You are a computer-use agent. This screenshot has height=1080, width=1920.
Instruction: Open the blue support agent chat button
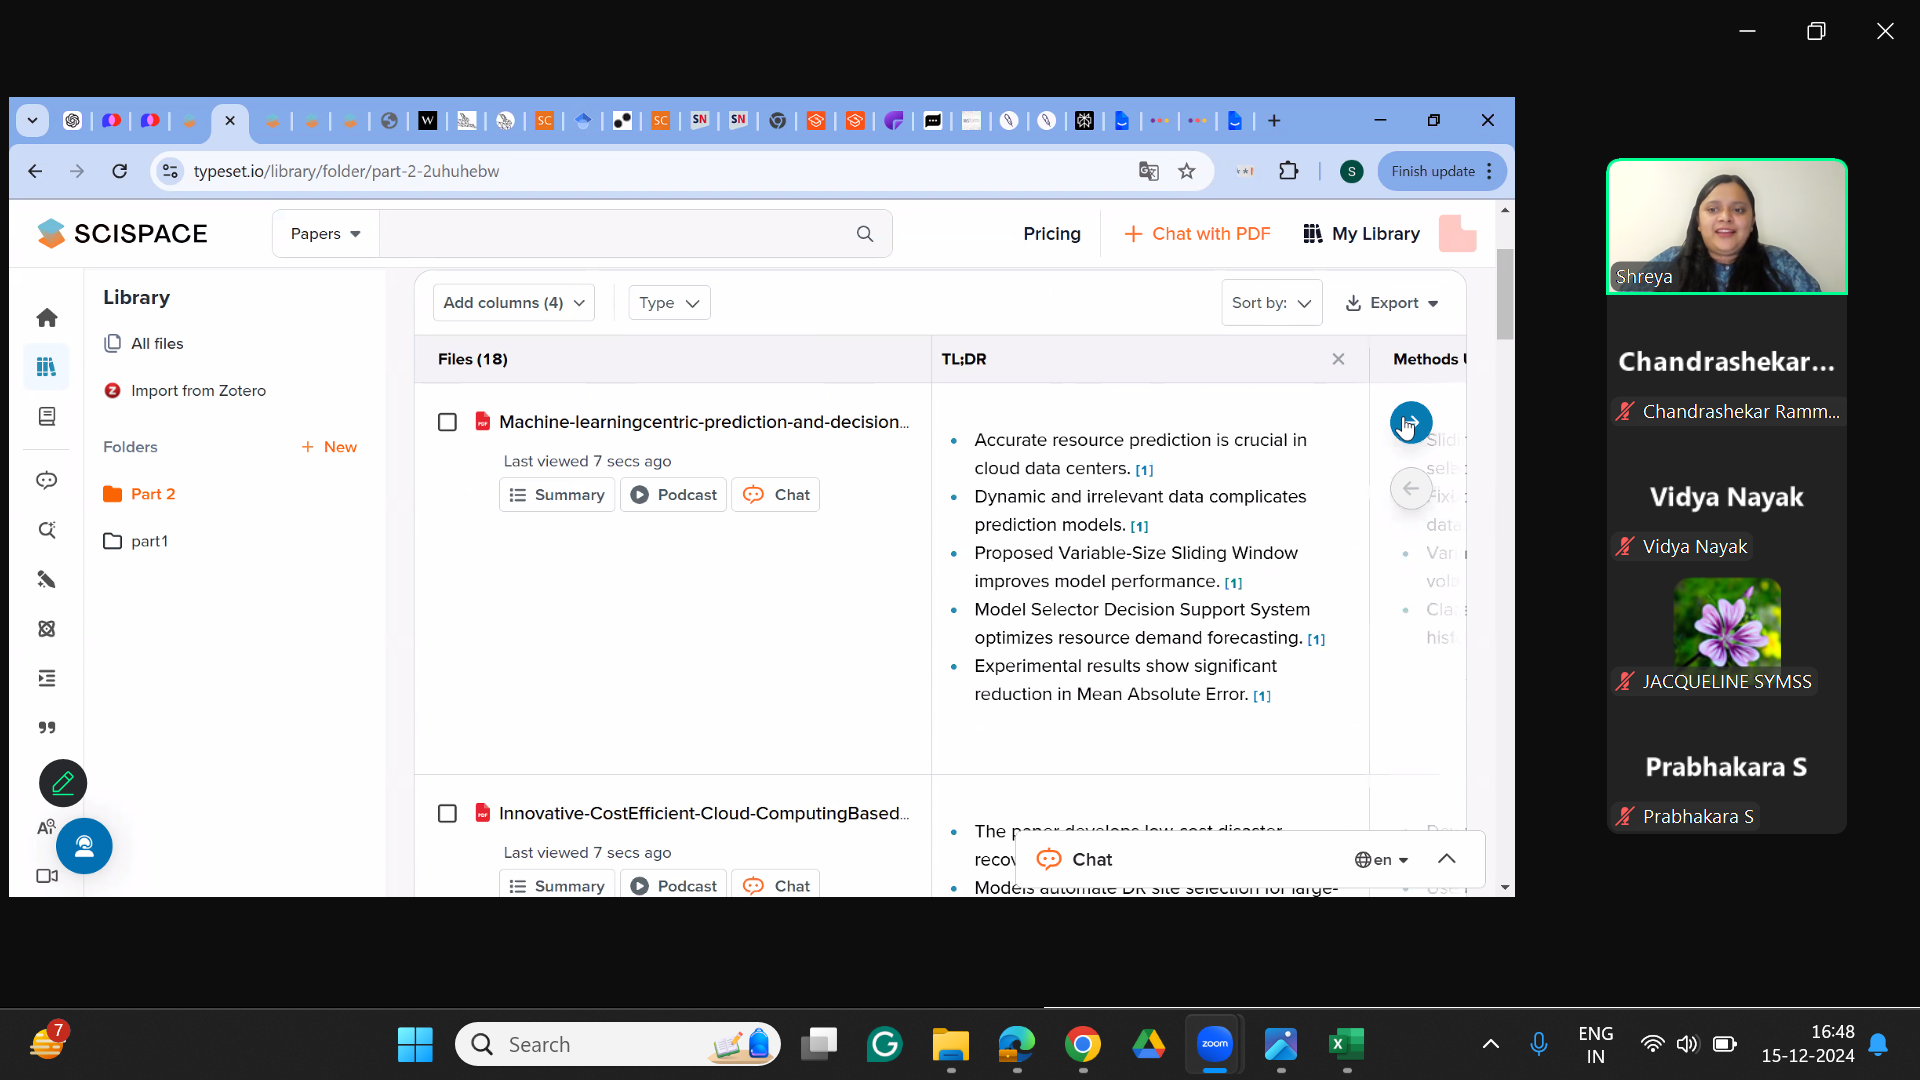(x=84, y=846)
